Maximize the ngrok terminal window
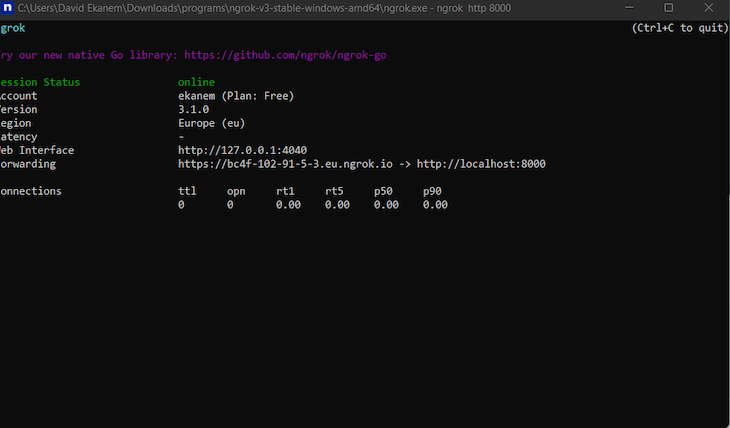Viewport: 730px width, 428px height. tap(668, 8)
